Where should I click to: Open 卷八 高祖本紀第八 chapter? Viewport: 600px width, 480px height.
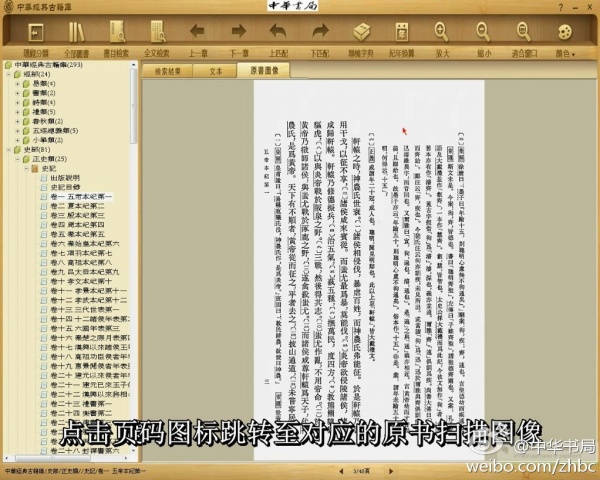pos(81,263)
